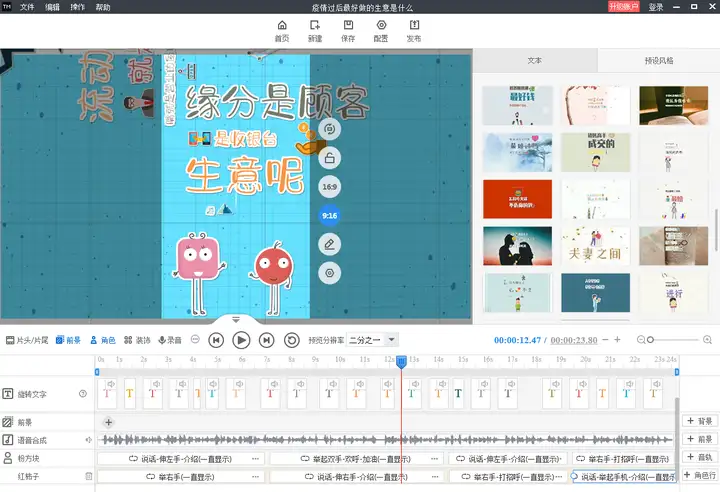Delete the 红柿子 track trash icon
The image size is (720, 492).
(x=89, y=476)
